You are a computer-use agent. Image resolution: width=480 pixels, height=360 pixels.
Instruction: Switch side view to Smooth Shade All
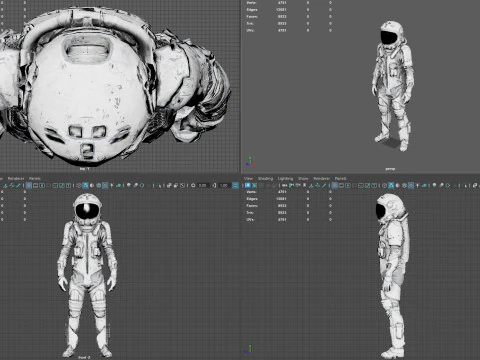(x=391, y=185)
